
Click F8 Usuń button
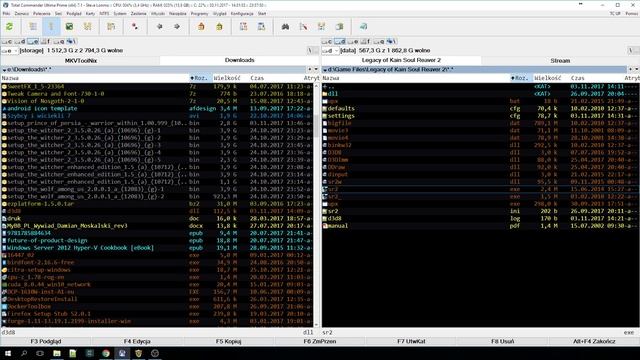pyautogui.click(x=502, y=341)
